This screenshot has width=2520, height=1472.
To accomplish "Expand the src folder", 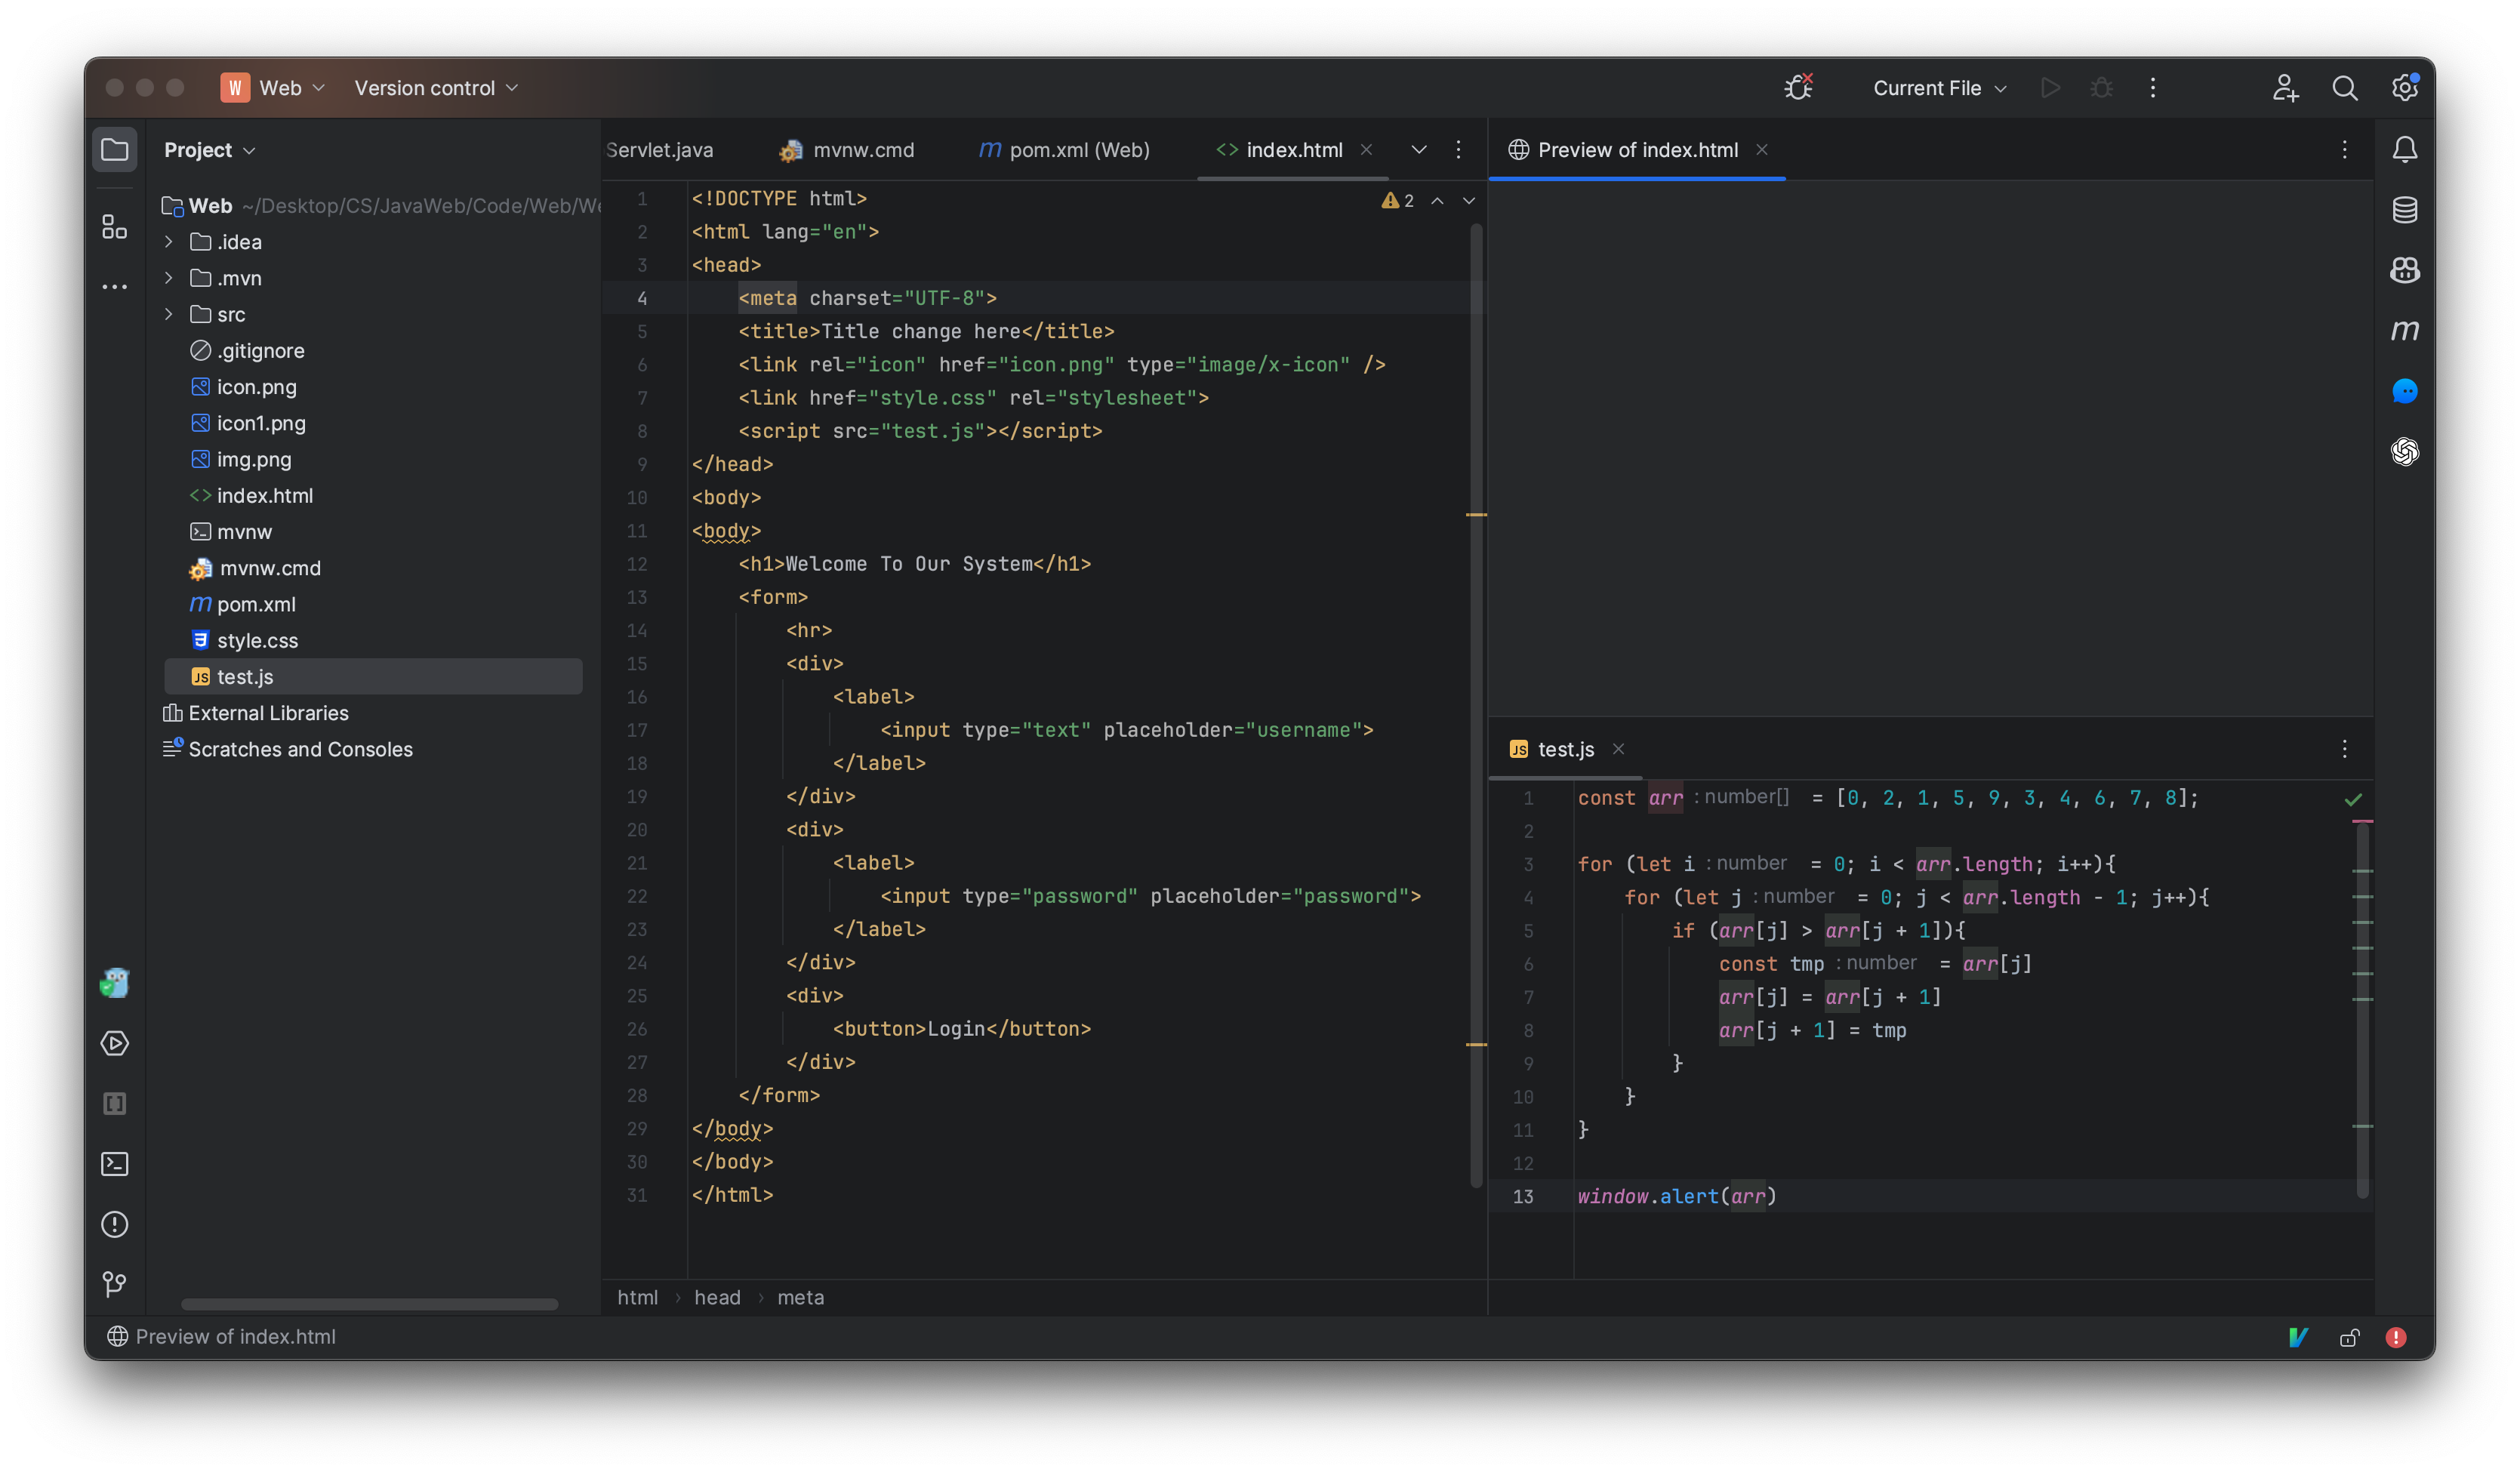I will tap(168, 314).
